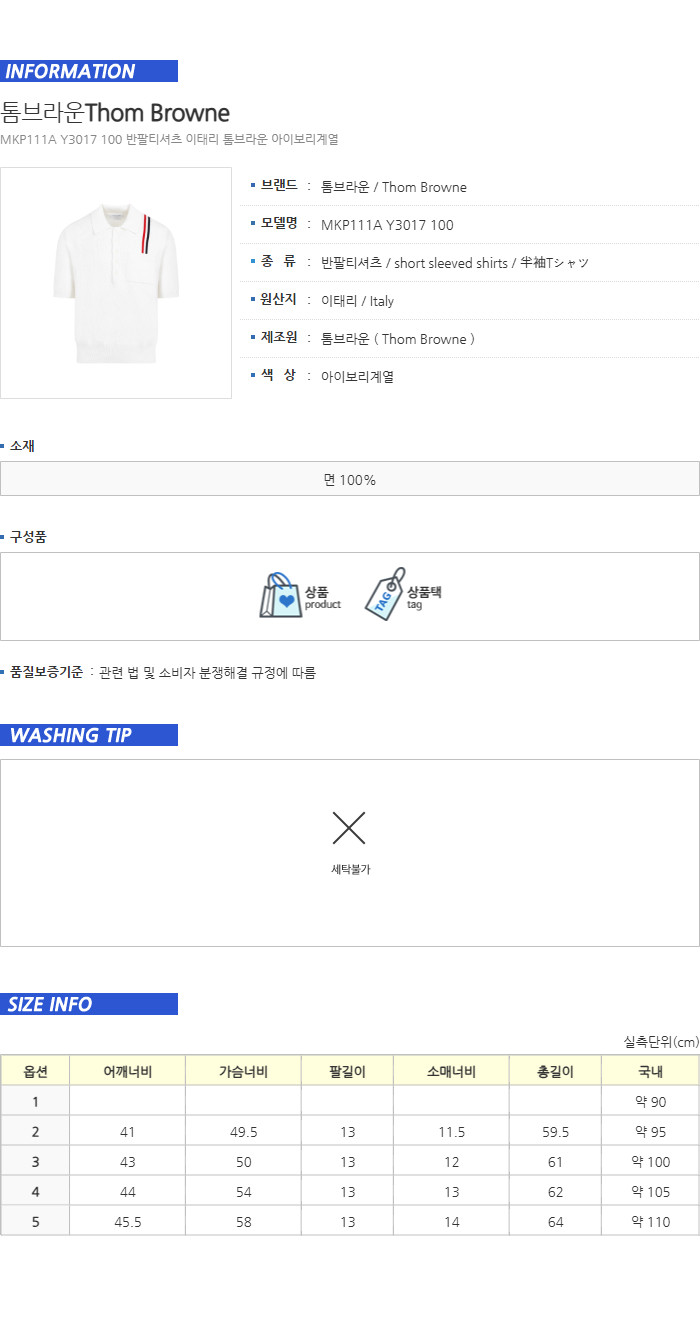This screenshot has width=700, height=1321.
Task: Click the WASHING TIP section header
Action: [x=89, y=735]
